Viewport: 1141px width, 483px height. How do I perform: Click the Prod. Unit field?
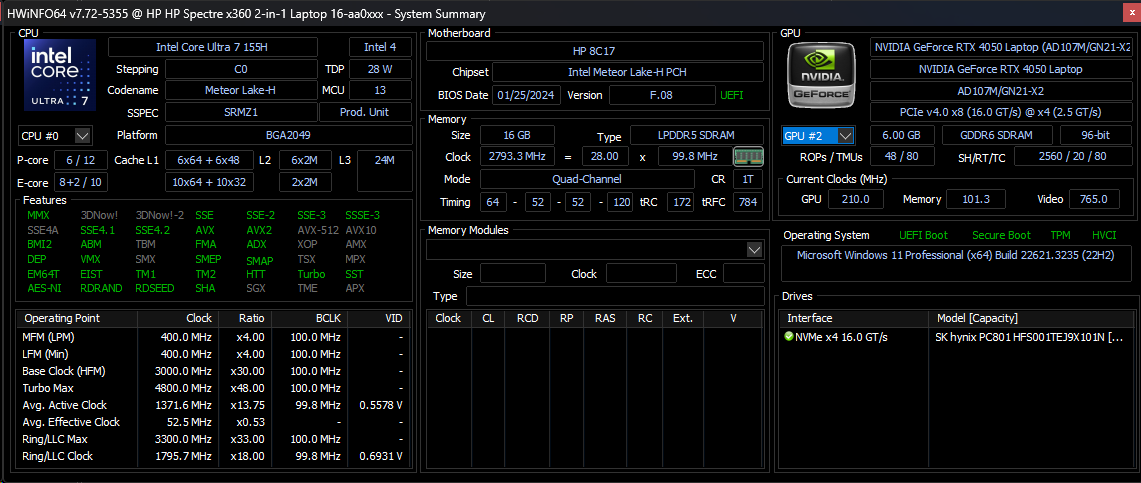coord(365,112)
